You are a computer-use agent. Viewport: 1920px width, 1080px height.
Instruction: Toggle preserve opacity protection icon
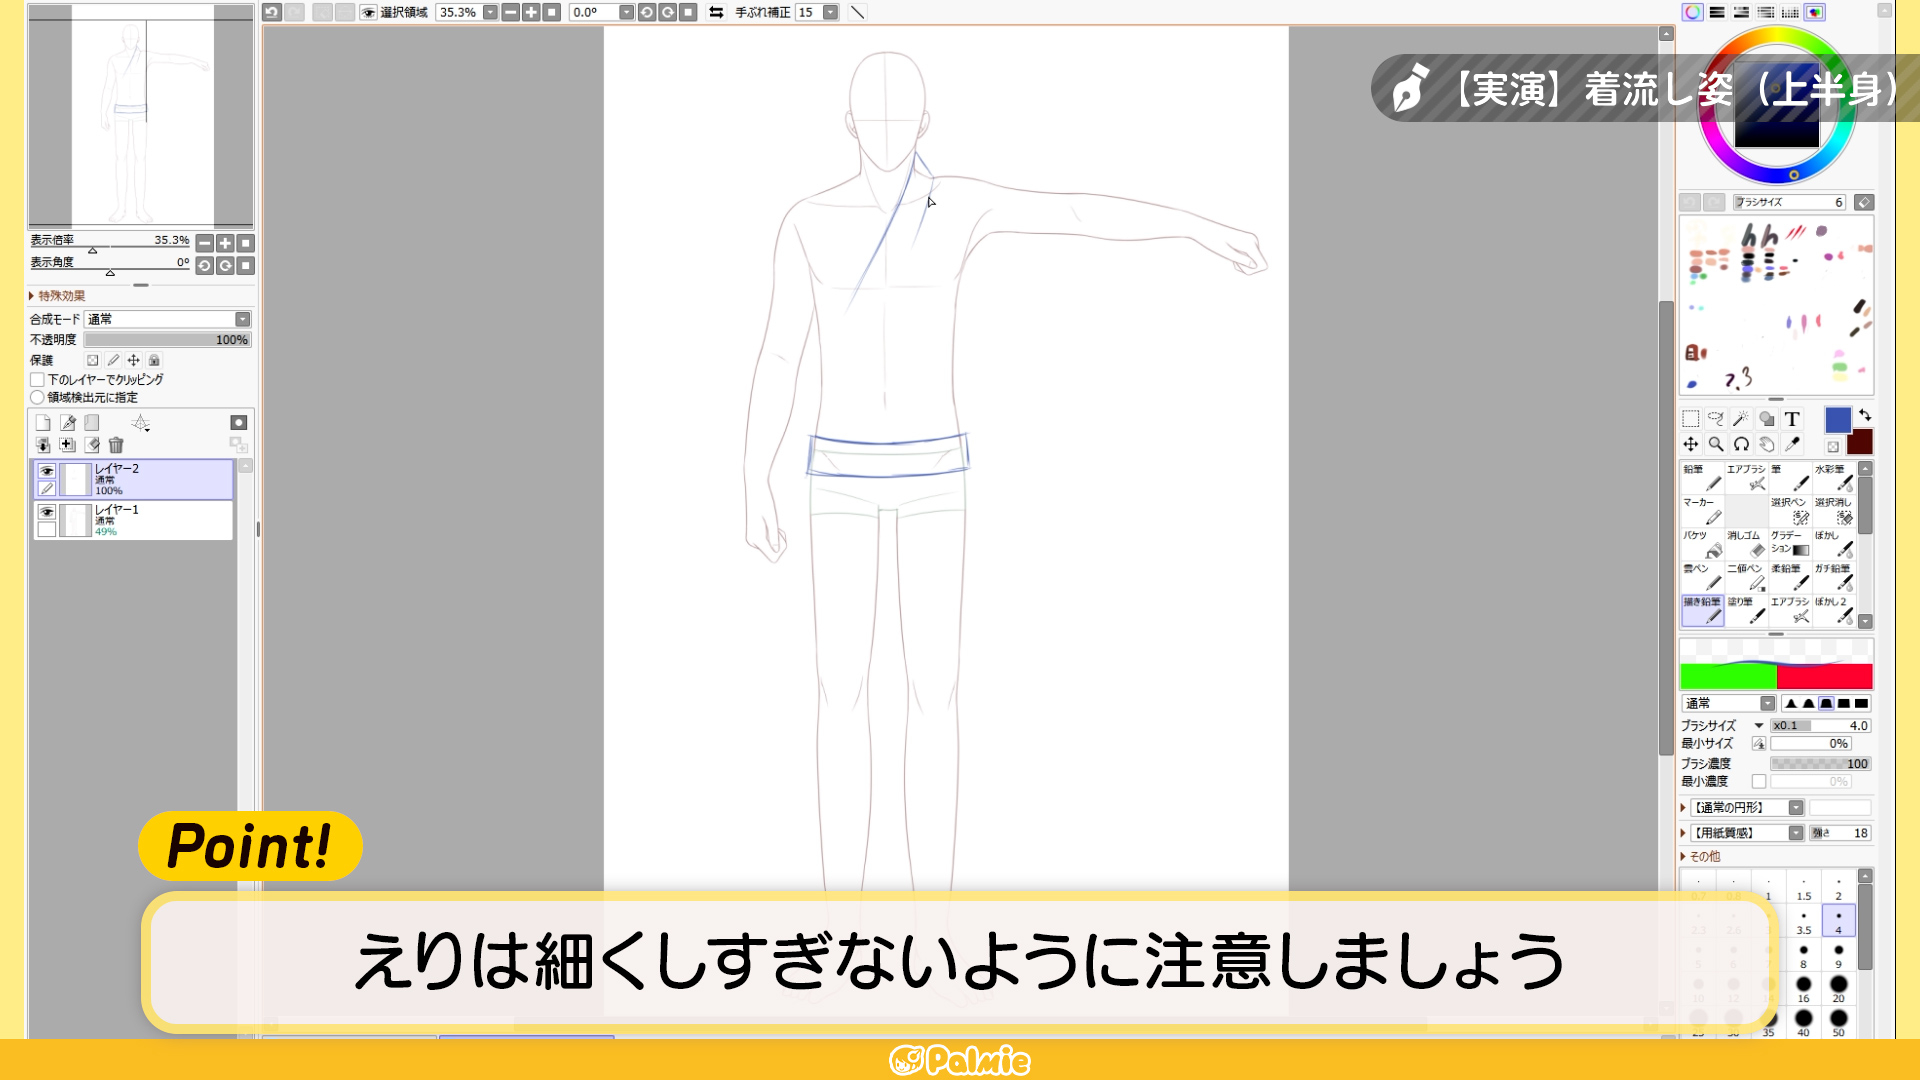tap(92, 360)
